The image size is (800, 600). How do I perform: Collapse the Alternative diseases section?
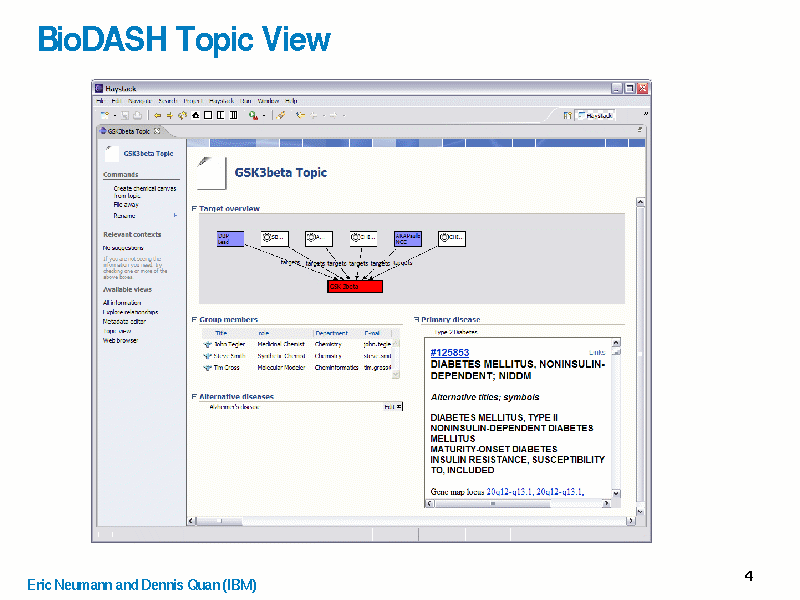[x=194, y=397]
